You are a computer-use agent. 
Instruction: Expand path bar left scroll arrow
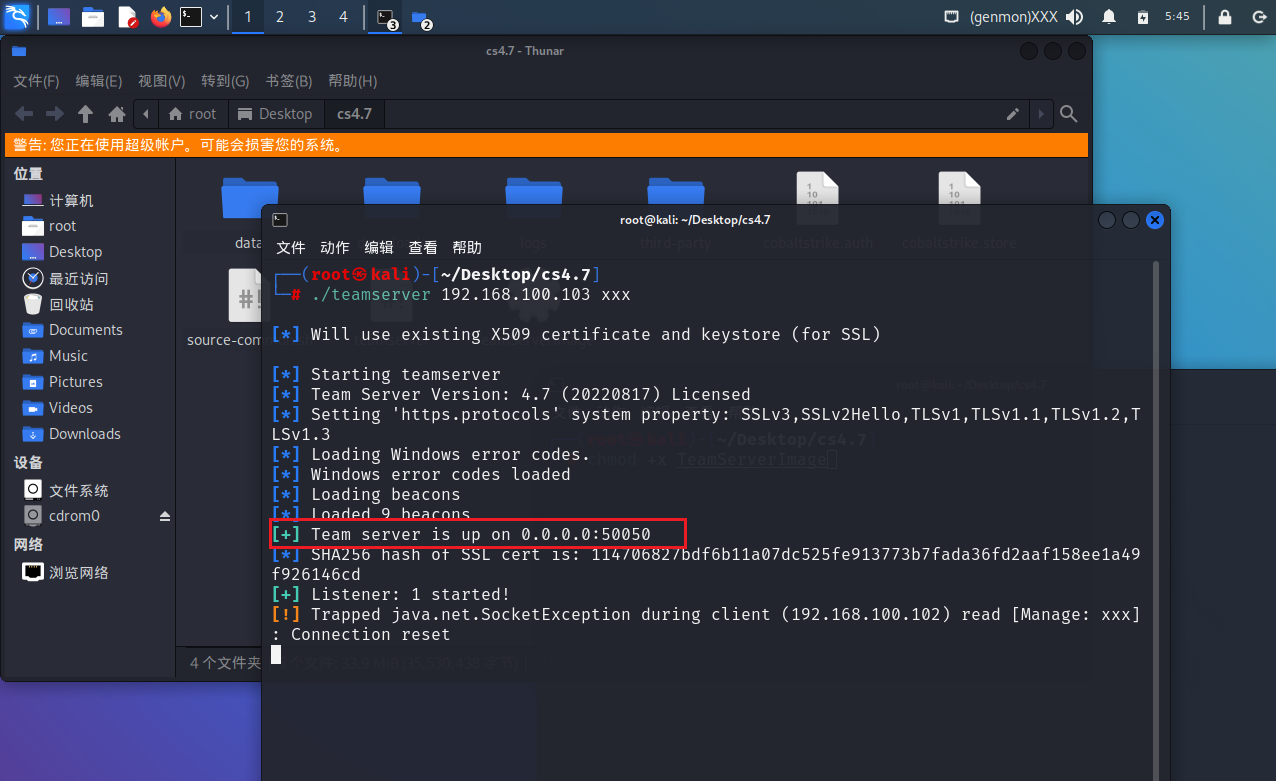[x=147, y=114]
